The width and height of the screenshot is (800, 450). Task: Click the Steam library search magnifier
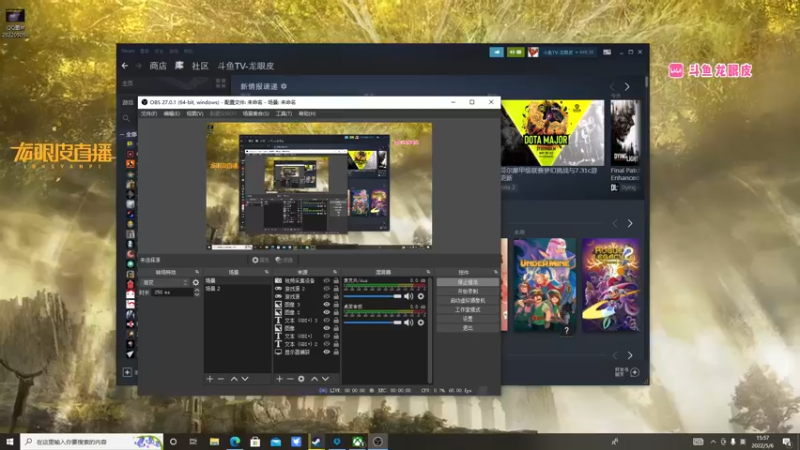(126, 118)
